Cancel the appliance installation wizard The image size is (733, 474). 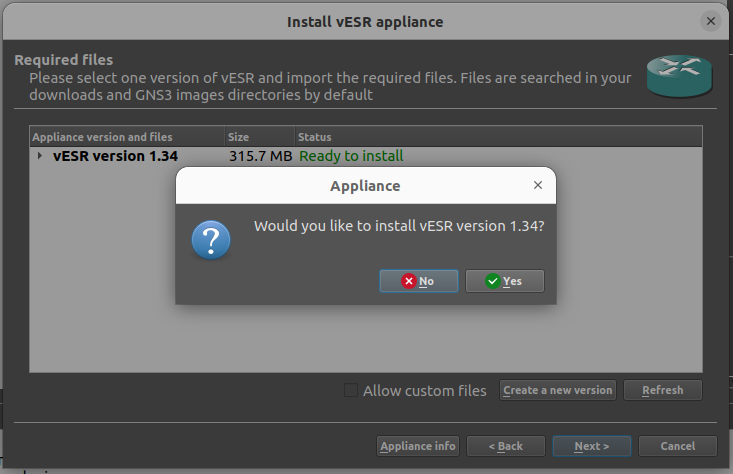[x=678, y=446]
